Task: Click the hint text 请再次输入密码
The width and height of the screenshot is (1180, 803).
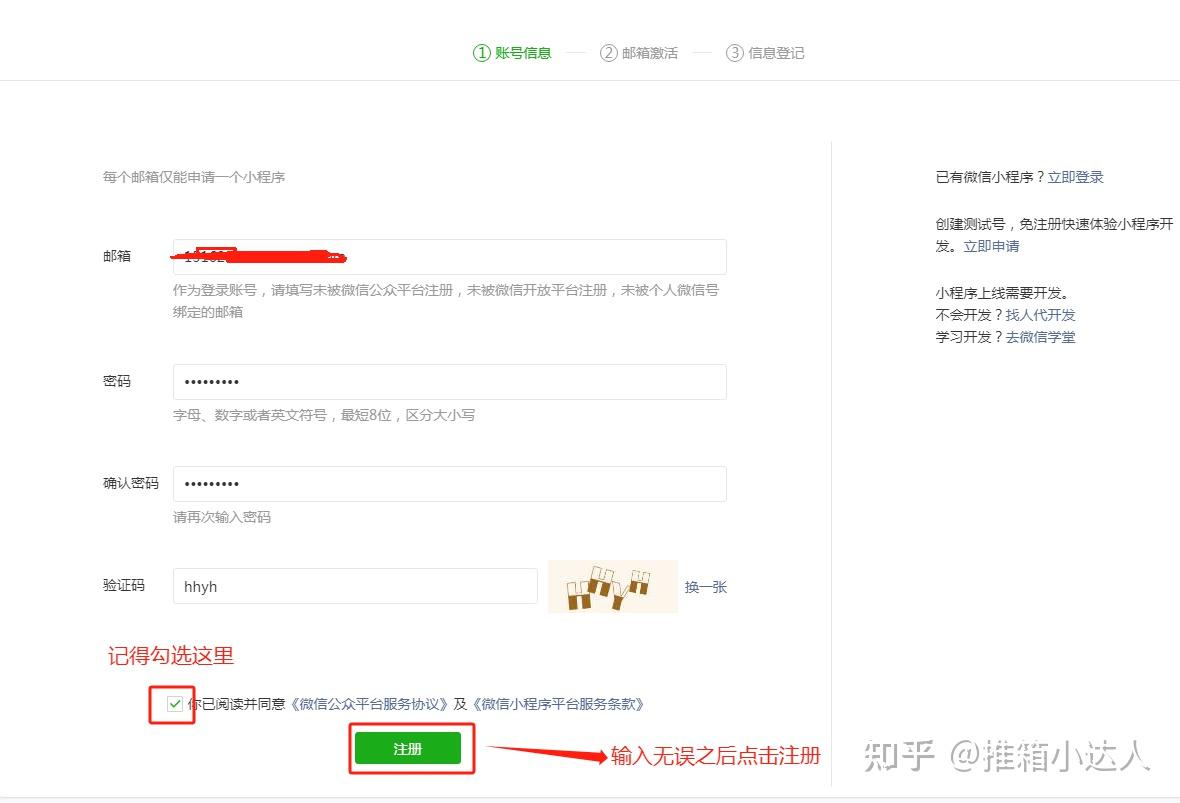Action: coord(222,517)
